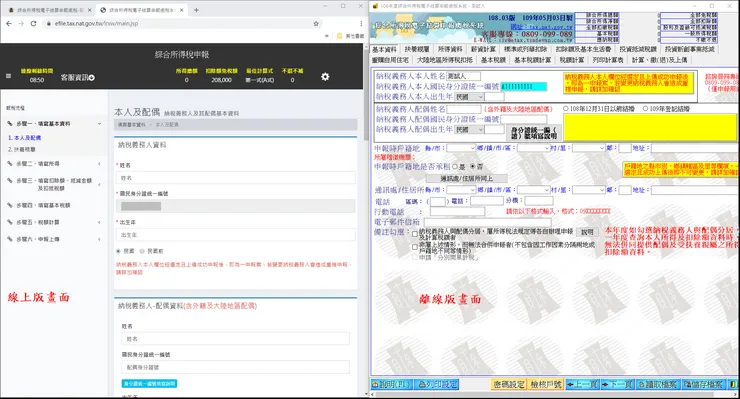
Task: Open 通訊處 村/里 dropdown
Action: pyautogui.click(x=589, y=190)
